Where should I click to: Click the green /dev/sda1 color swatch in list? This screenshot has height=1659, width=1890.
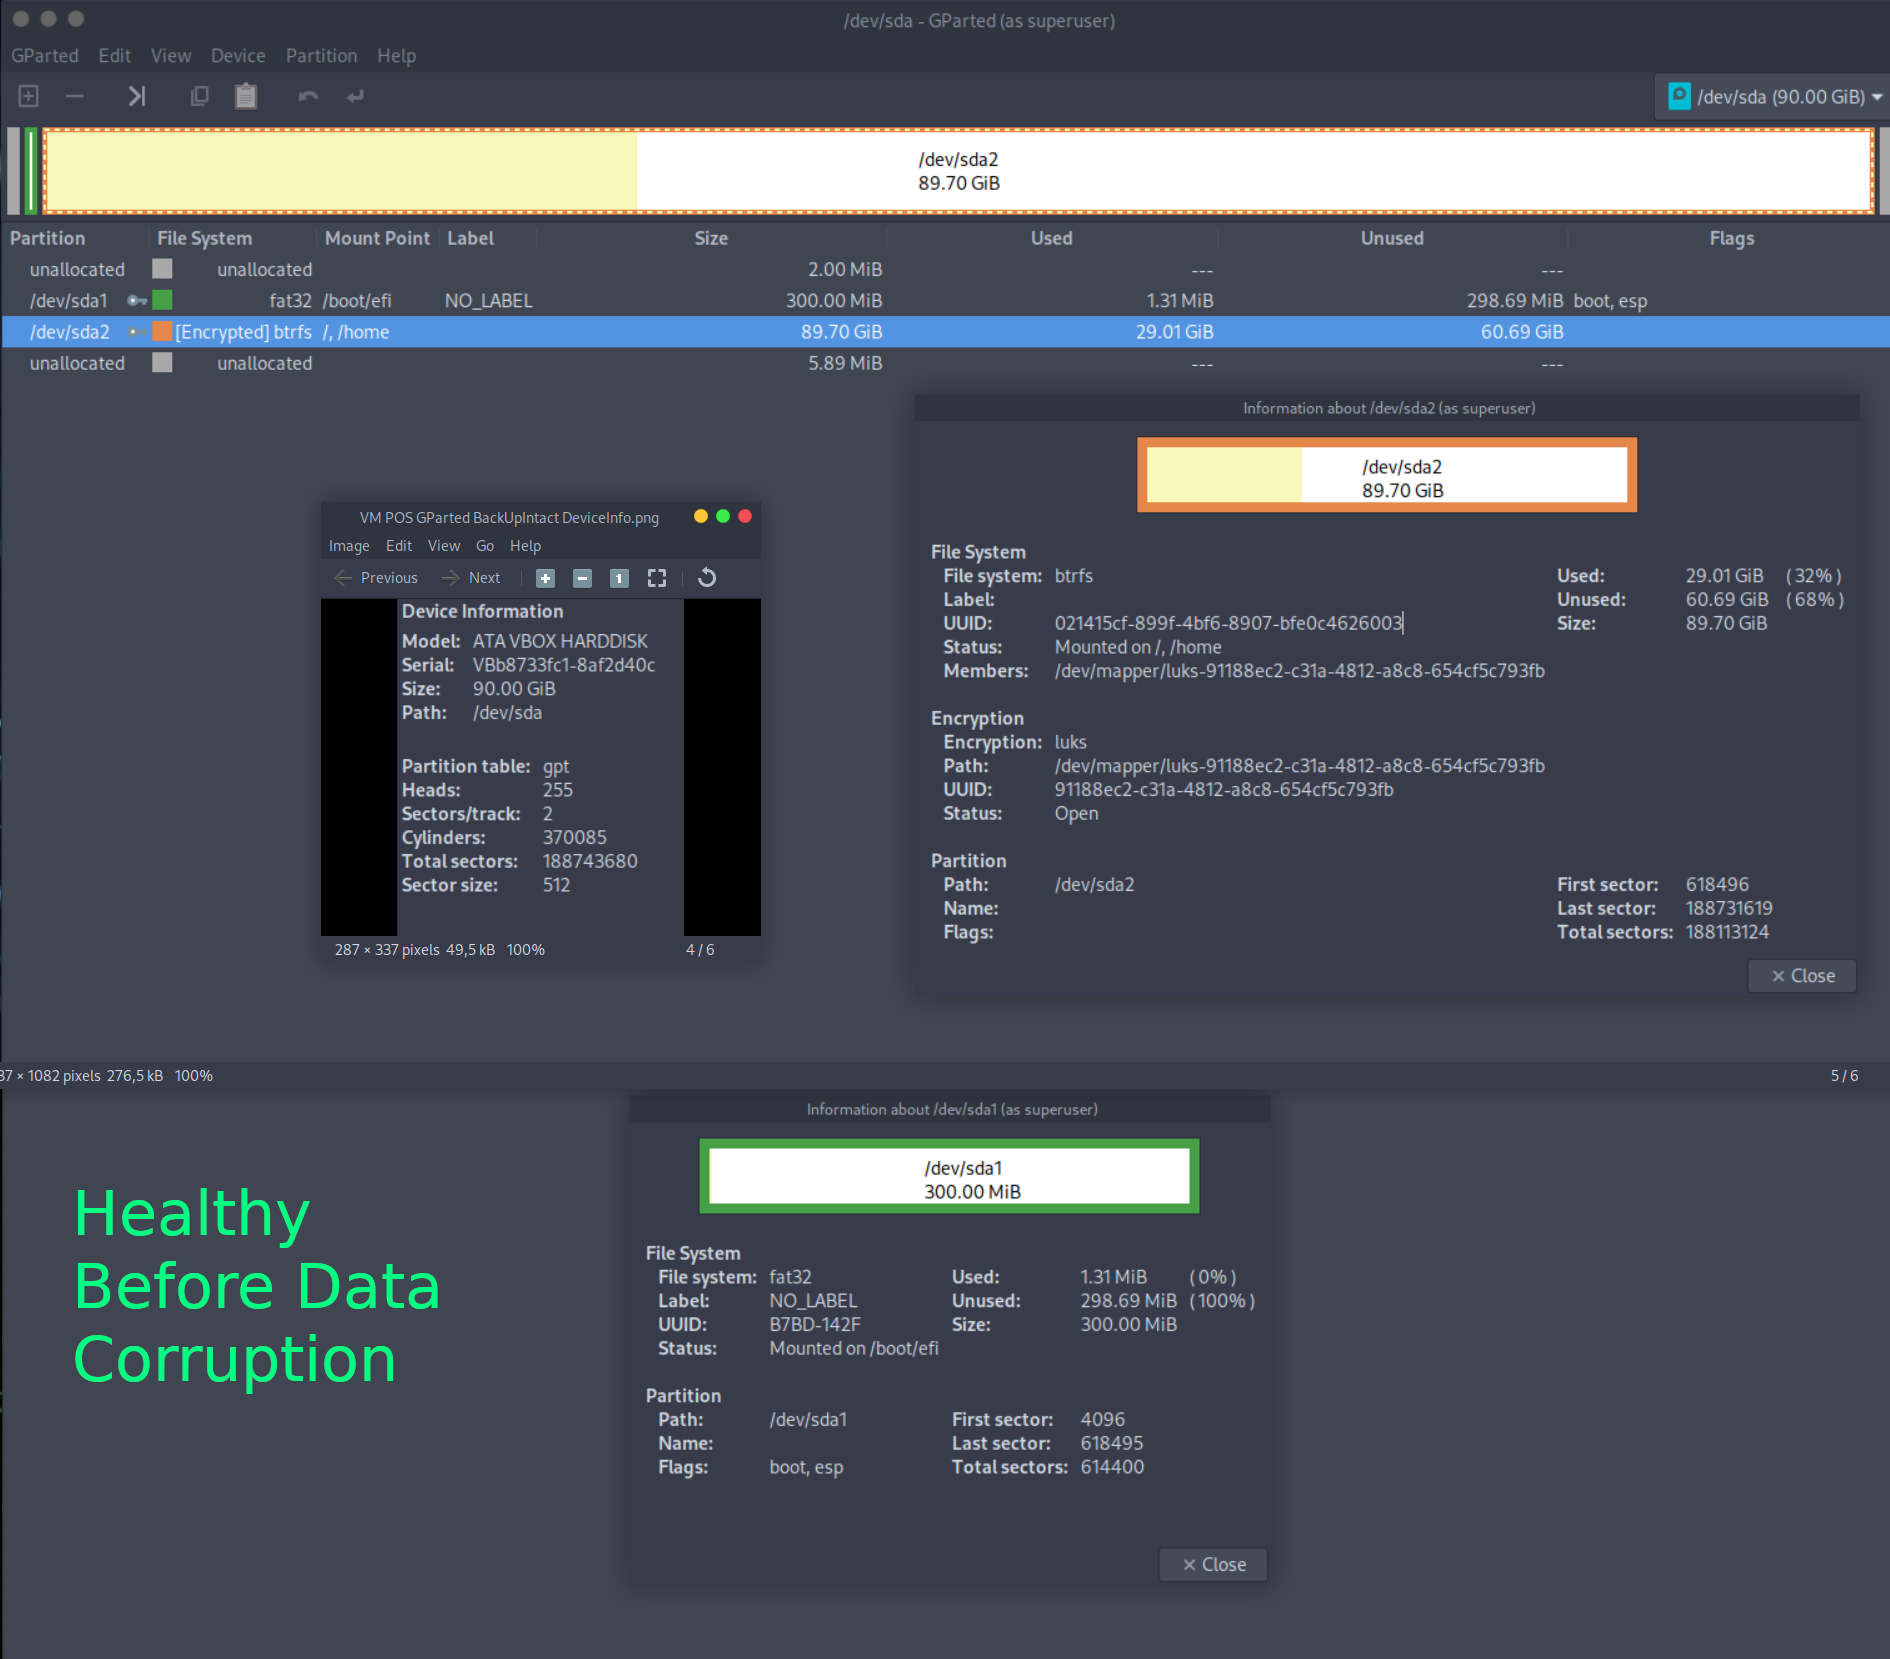(x=162, y=300)
